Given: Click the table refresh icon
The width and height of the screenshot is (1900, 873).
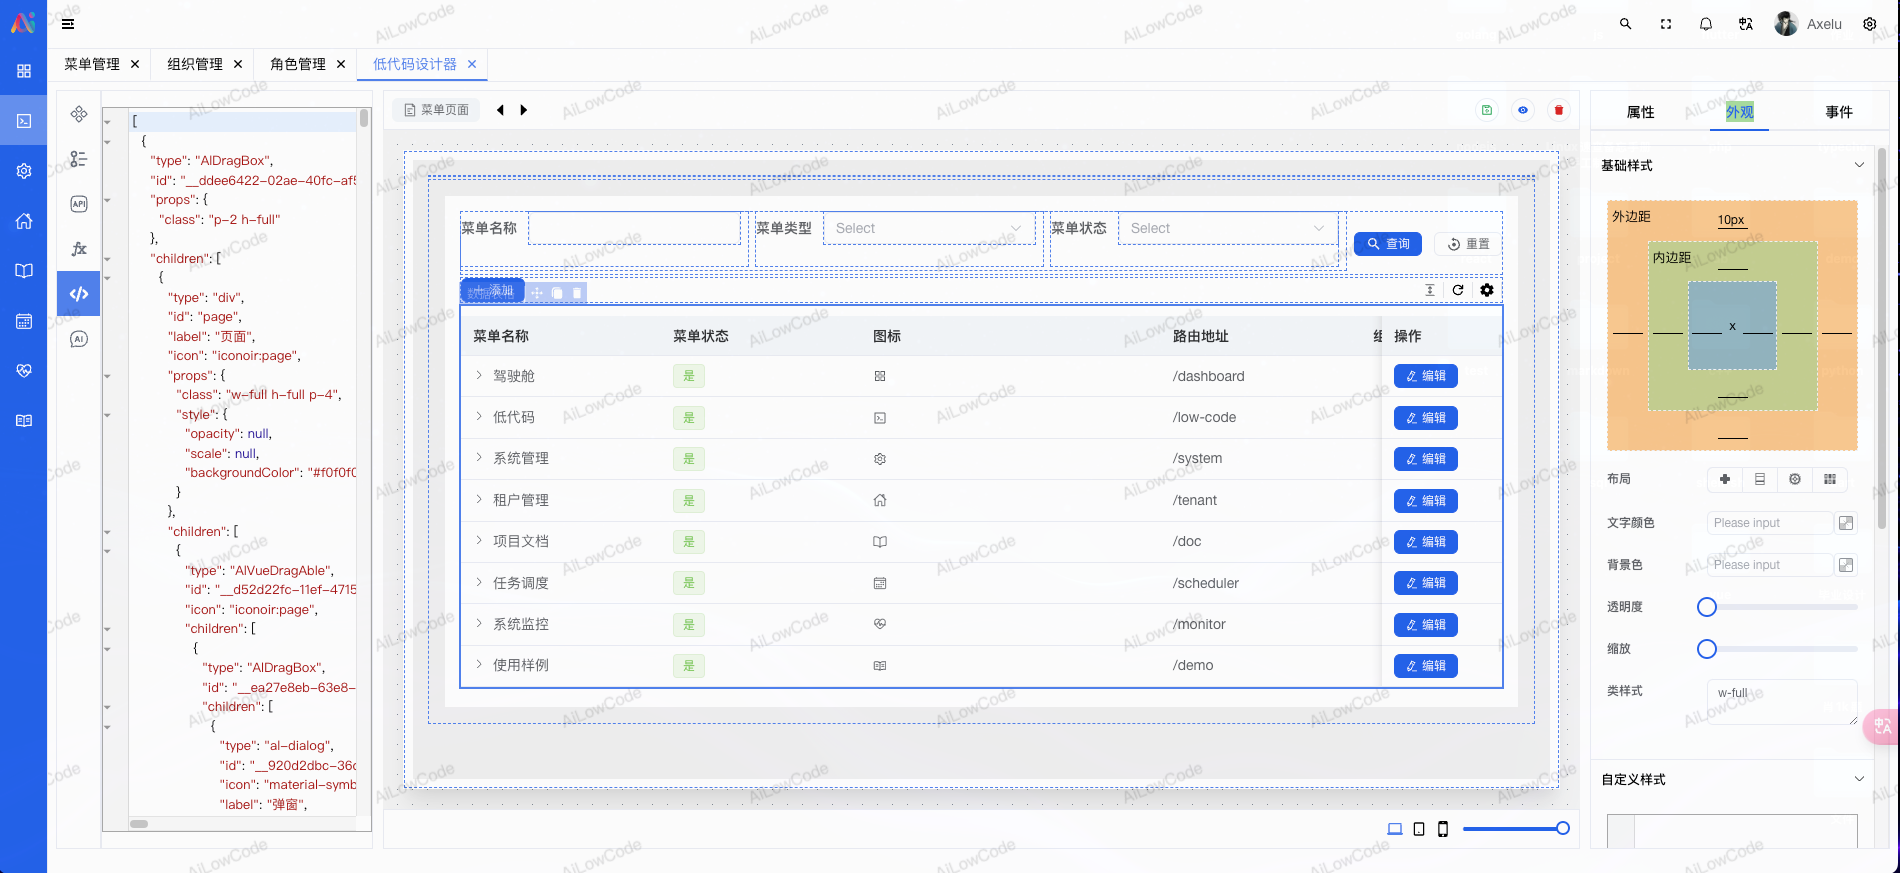Looking at the screenshot, I should point(1458,290).
